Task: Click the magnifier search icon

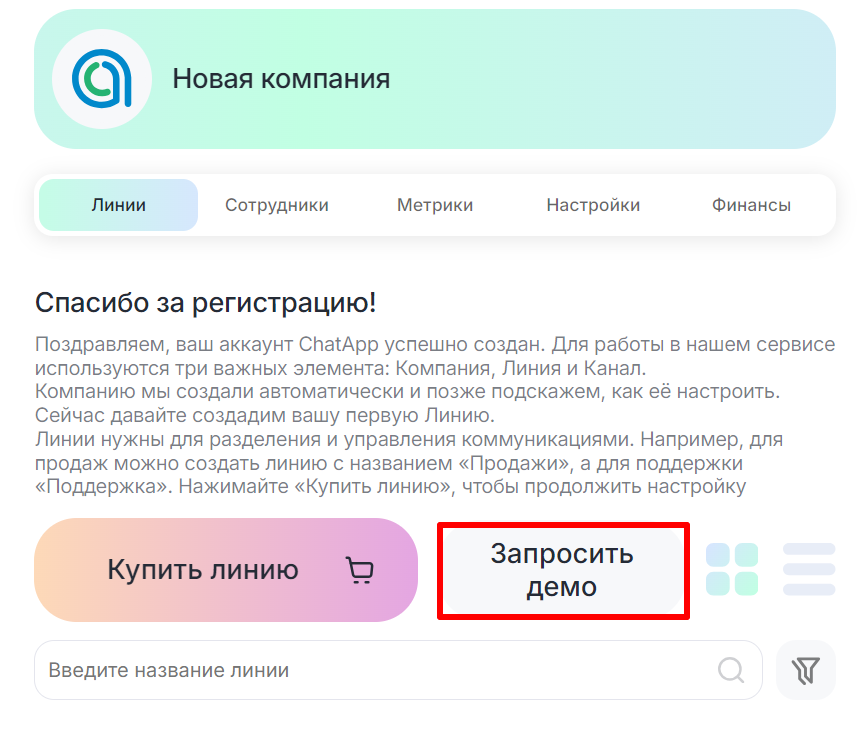Action: (x=731, y=670)
